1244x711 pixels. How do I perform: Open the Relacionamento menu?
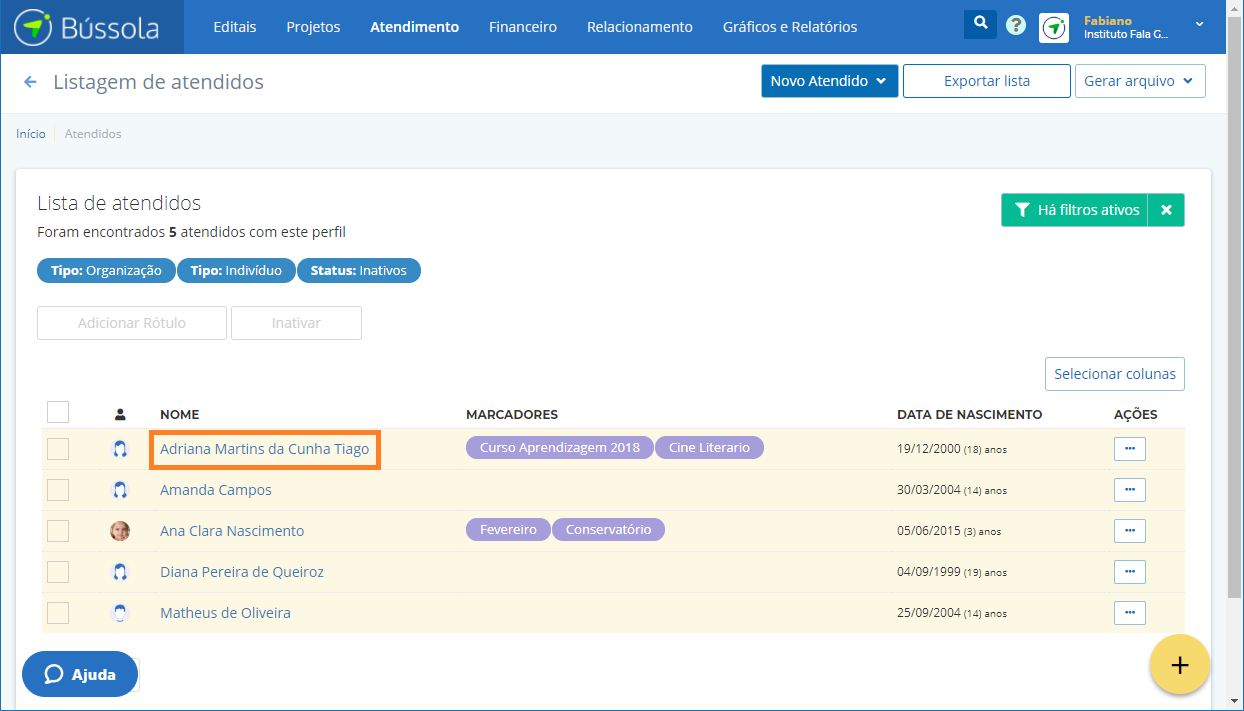(640, 27)
